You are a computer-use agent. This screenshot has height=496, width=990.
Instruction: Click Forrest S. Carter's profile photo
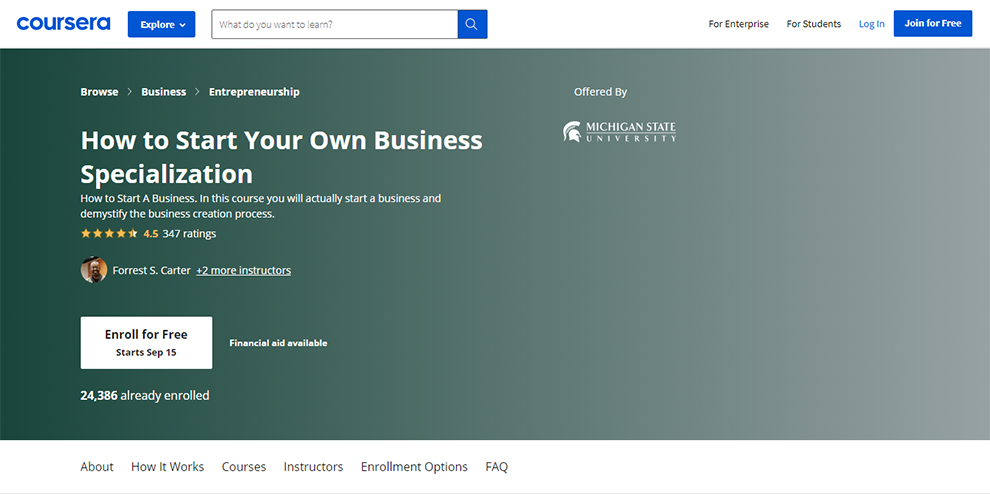pos(93,270)
